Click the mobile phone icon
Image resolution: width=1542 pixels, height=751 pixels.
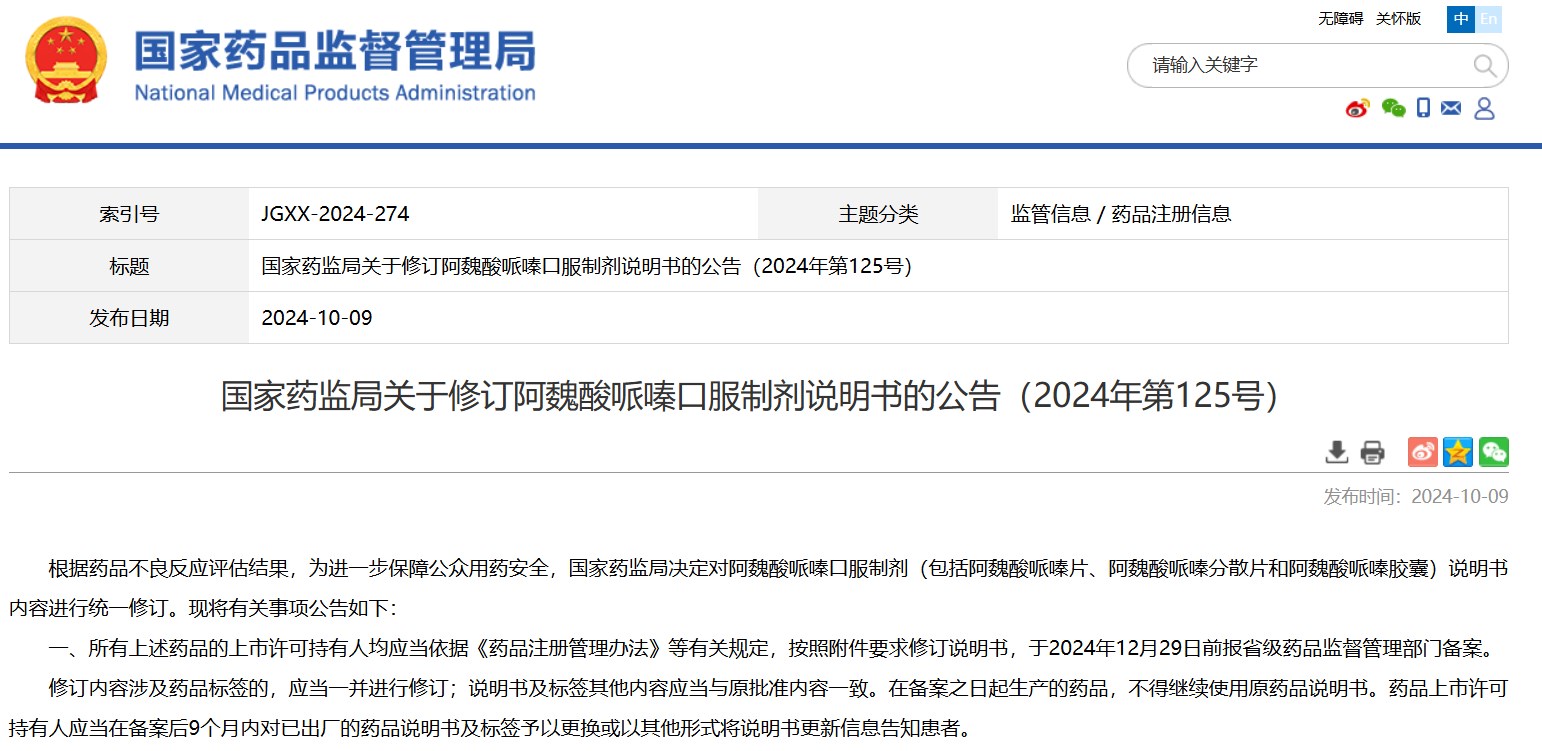1423,108
